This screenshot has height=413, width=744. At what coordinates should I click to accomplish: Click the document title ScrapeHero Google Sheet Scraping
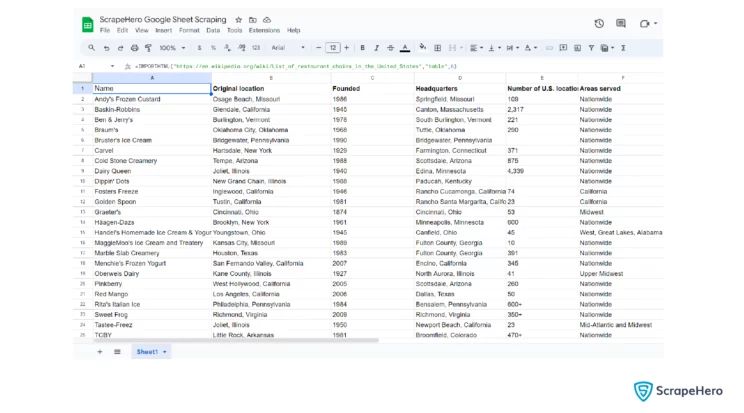click(163, 19)
